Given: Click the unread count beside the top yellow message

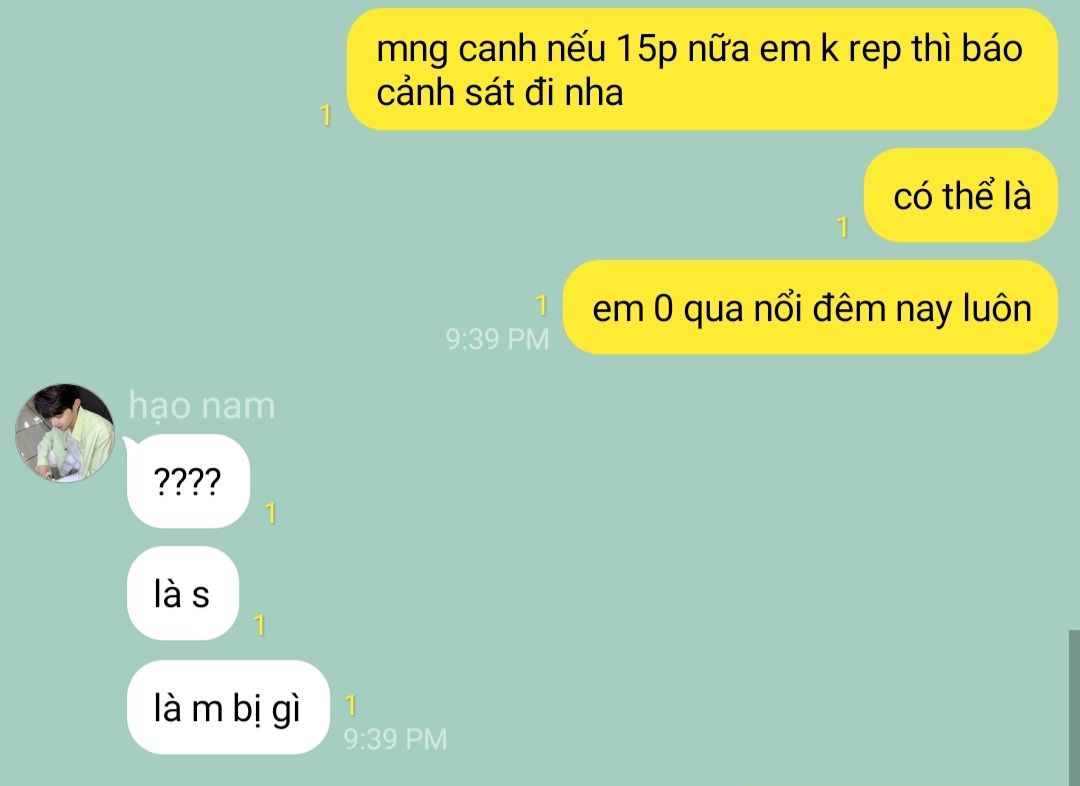Looking at the screenshot, I should [x=326, y=115].
